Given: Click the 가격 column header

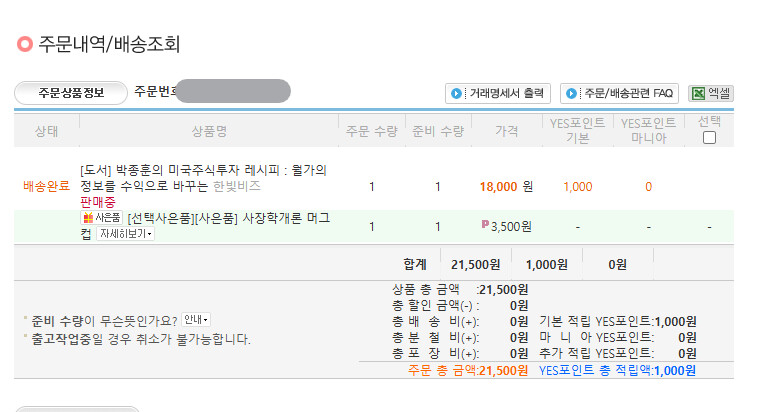Looking at the screenshot, I should tap(506, 131).
